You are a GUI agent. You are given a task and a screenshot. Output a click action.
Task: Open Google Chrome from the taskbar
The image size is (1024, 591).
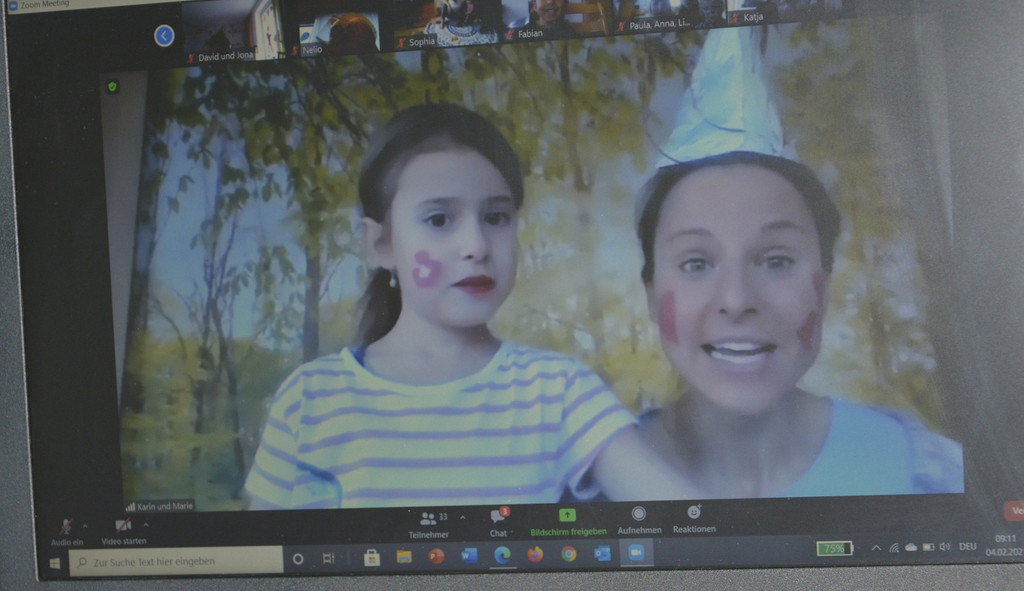click(x=569, y=554)
